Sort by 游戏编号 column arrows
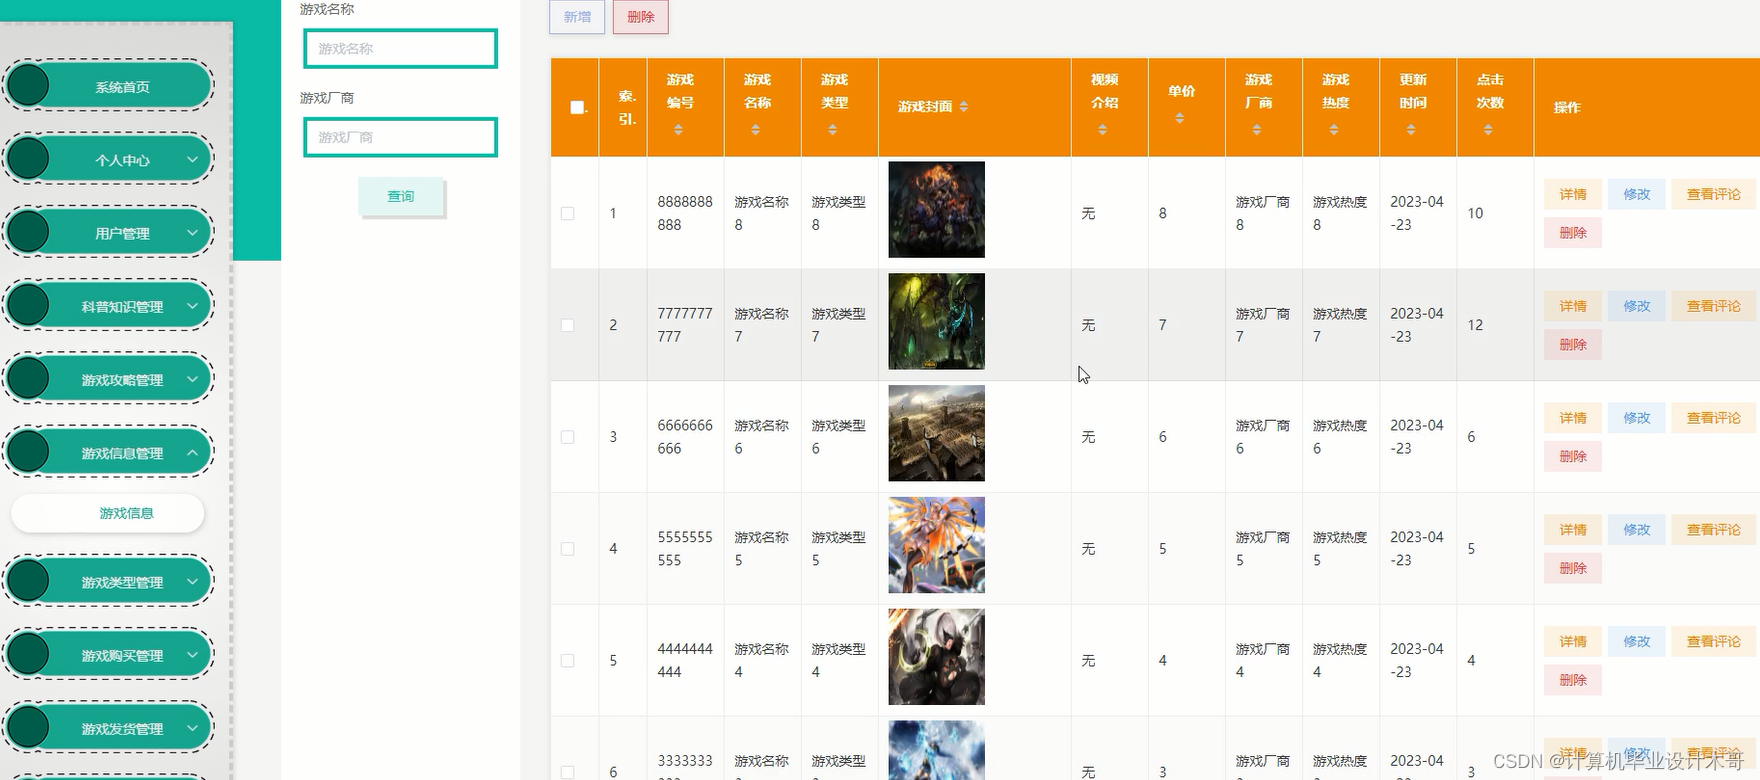 point(678,130)
